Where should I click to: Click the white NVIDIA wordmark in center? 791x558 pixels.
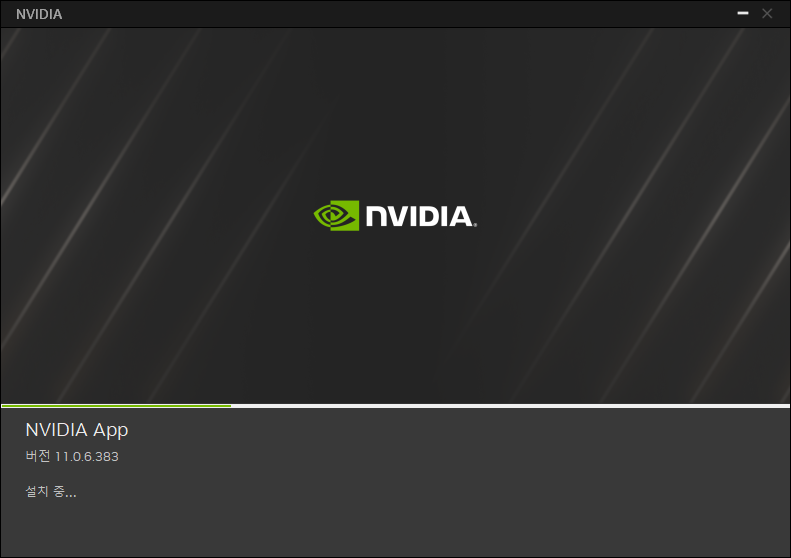[419, 216]
